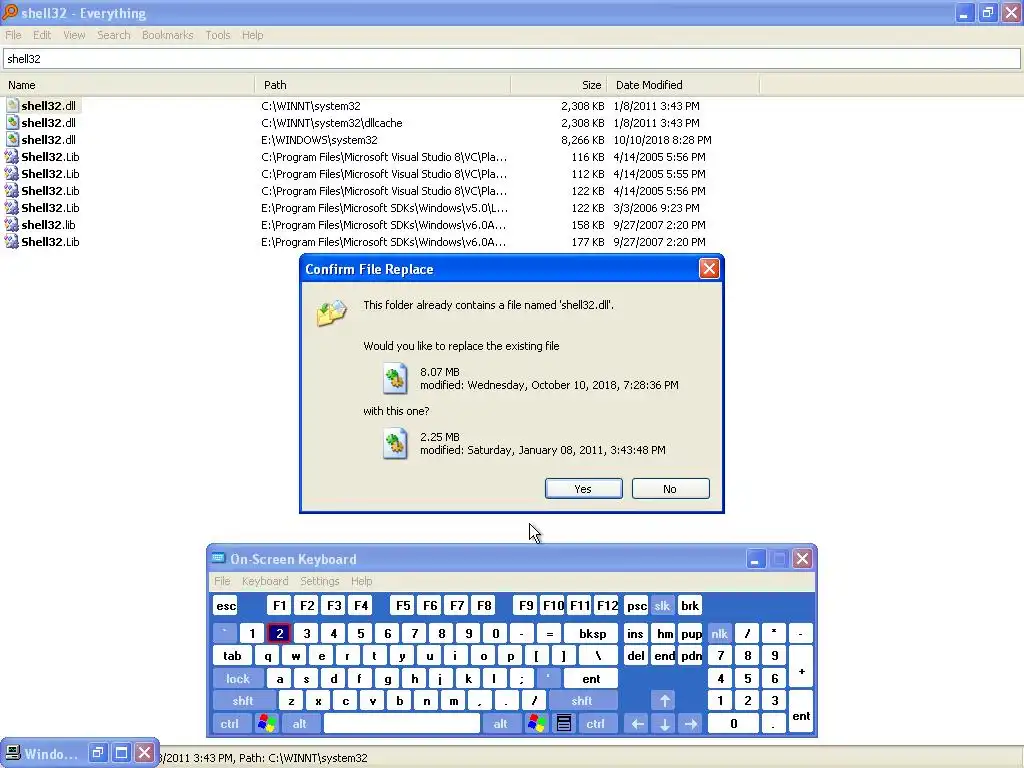Toggle the right alt key
The image size is (1024, 768).
(500, 724)
